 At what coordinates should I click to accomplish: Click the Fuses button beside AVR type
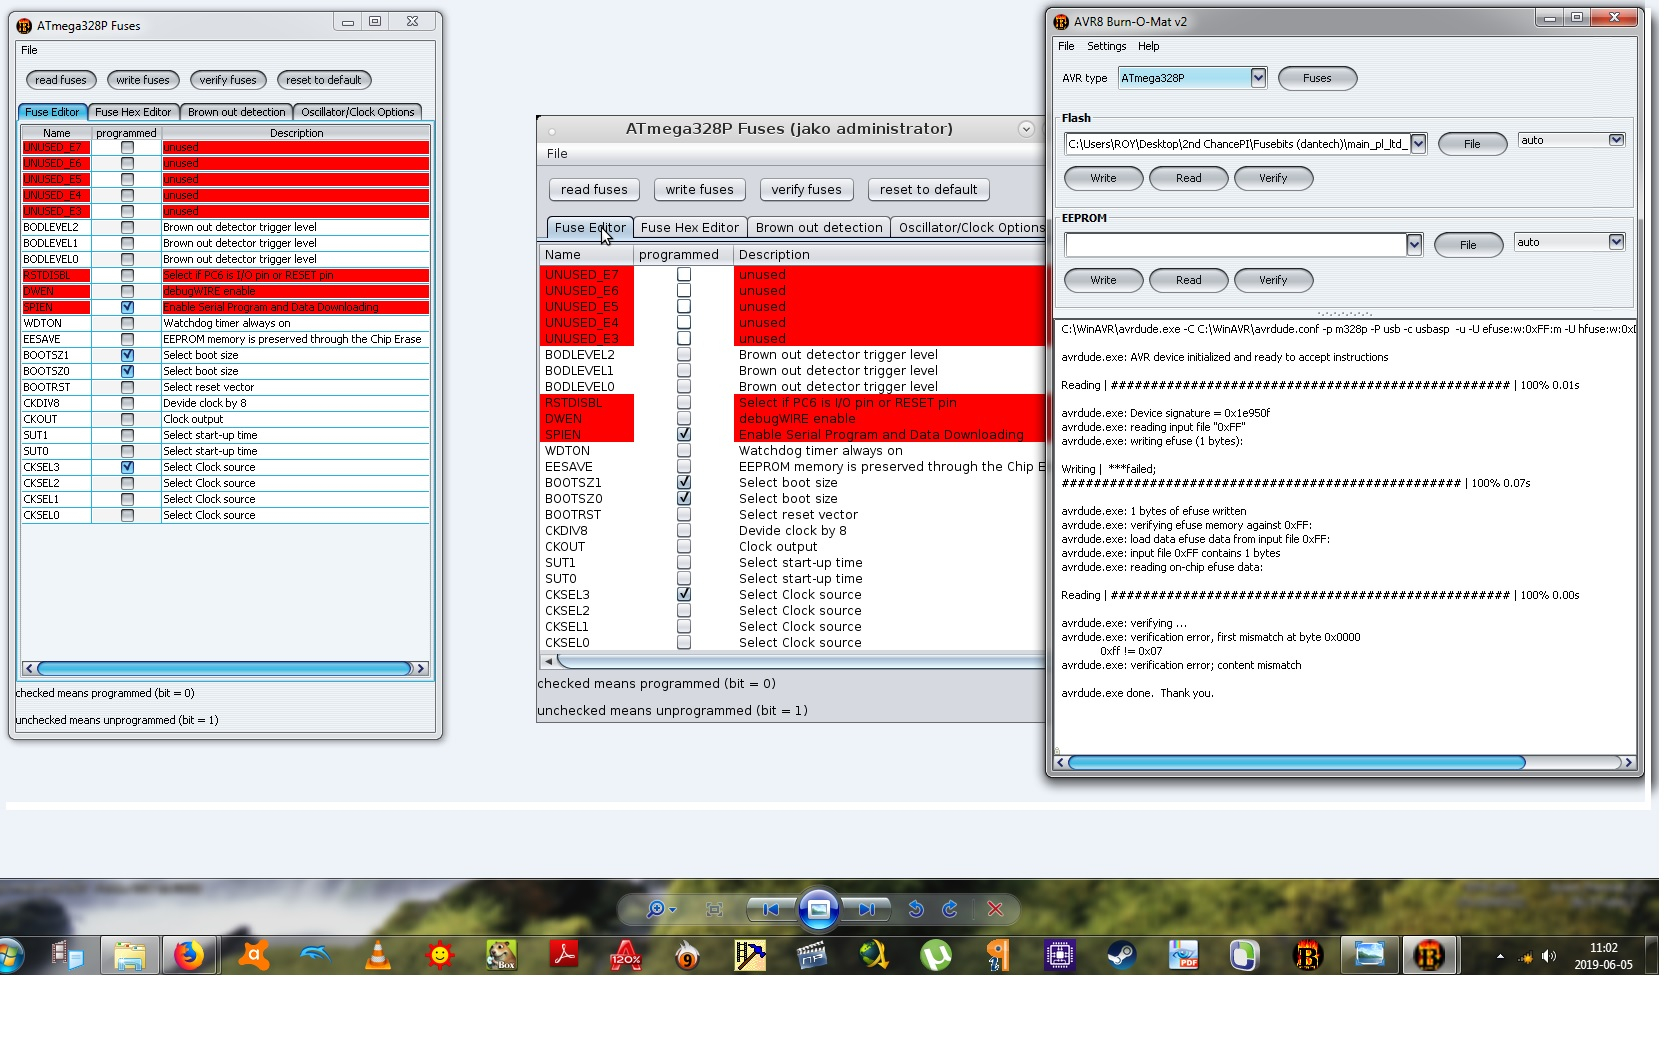click(x=1317, y=78)
